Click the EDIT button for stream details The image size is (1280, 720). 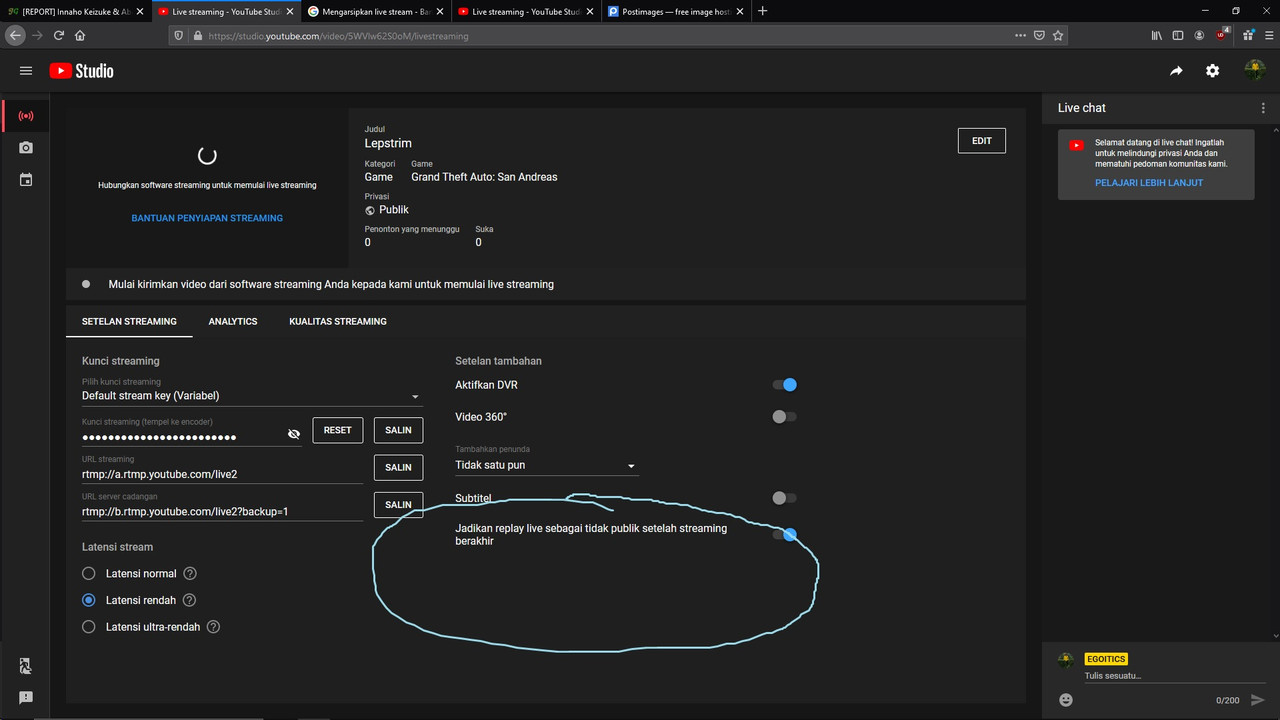click(982, 141)
